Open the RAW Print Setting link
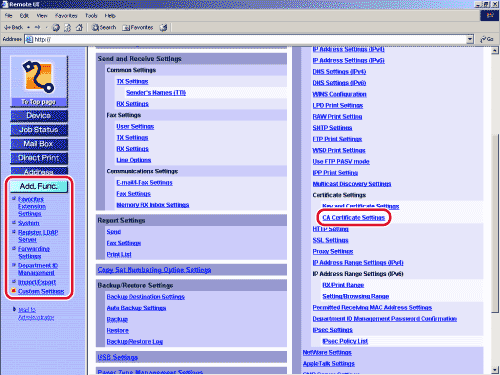The height and width of the screenshot is (375, 500). click(337, 117)
